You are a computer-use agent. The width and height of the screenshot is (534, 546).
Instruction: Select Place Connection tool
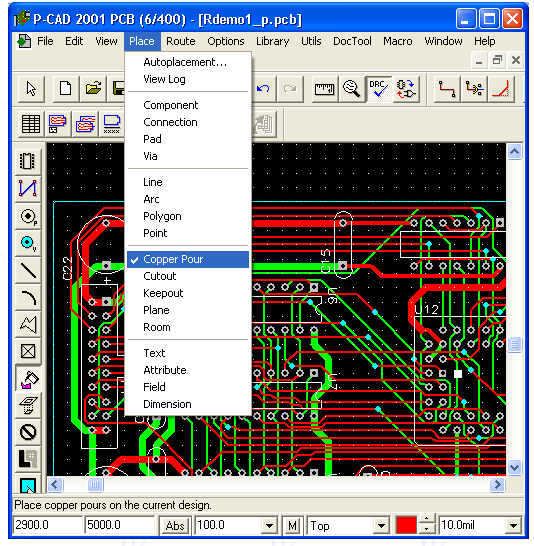(28, 188)
